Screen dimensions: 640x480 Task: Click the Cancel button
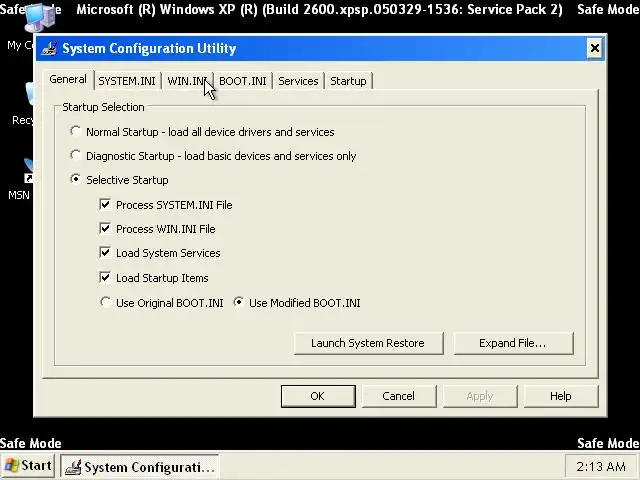399,396
